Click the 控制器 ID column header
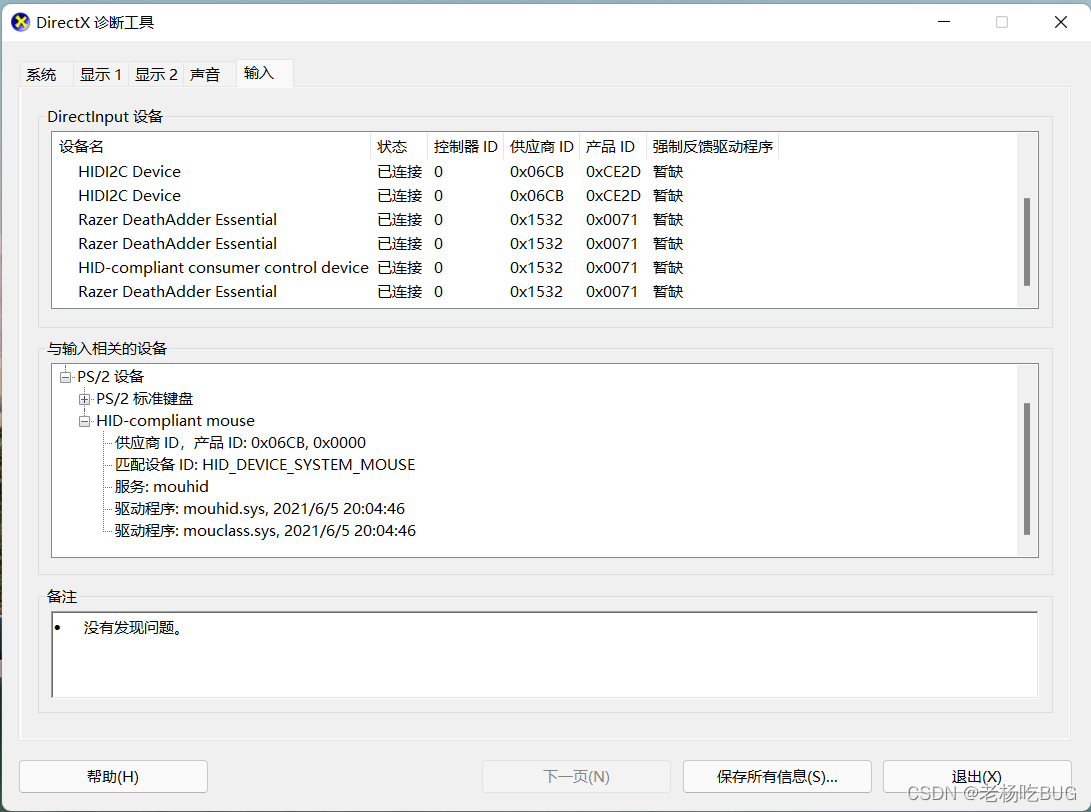The image size is (1091, 812). (465, 147)
